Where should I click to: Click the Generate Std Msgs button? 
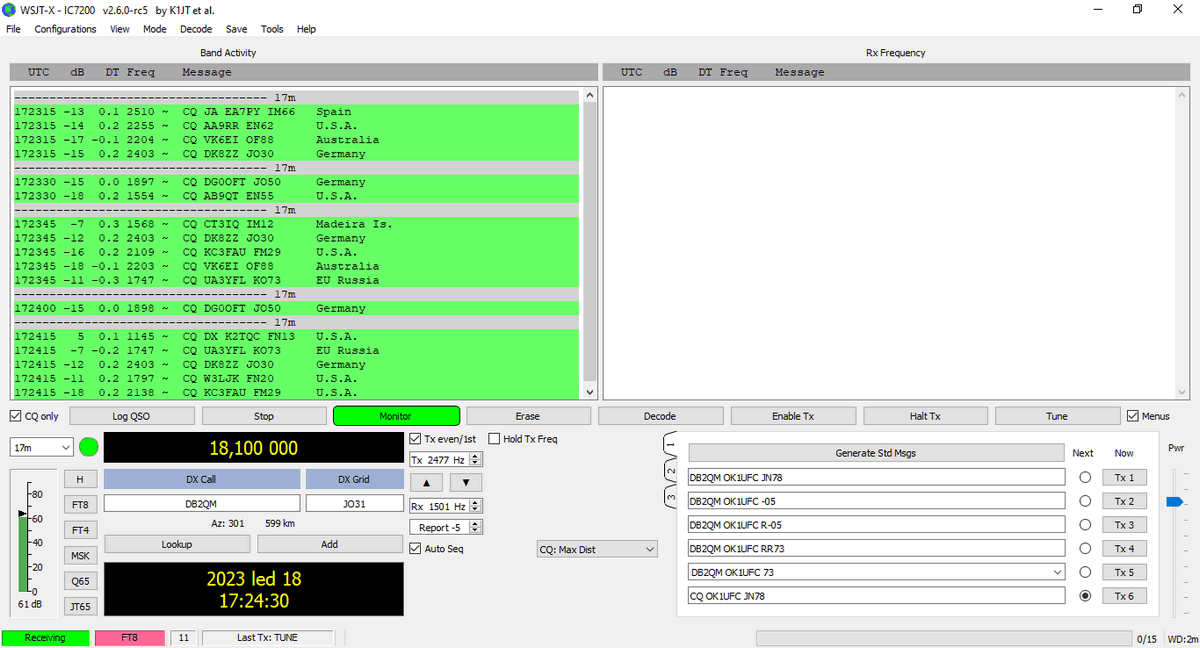pos(875,453)
